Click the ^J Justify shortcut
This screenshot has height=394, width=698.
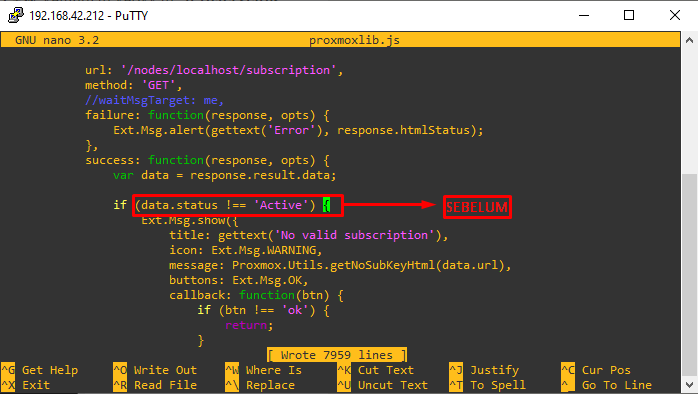click(484, 370)
